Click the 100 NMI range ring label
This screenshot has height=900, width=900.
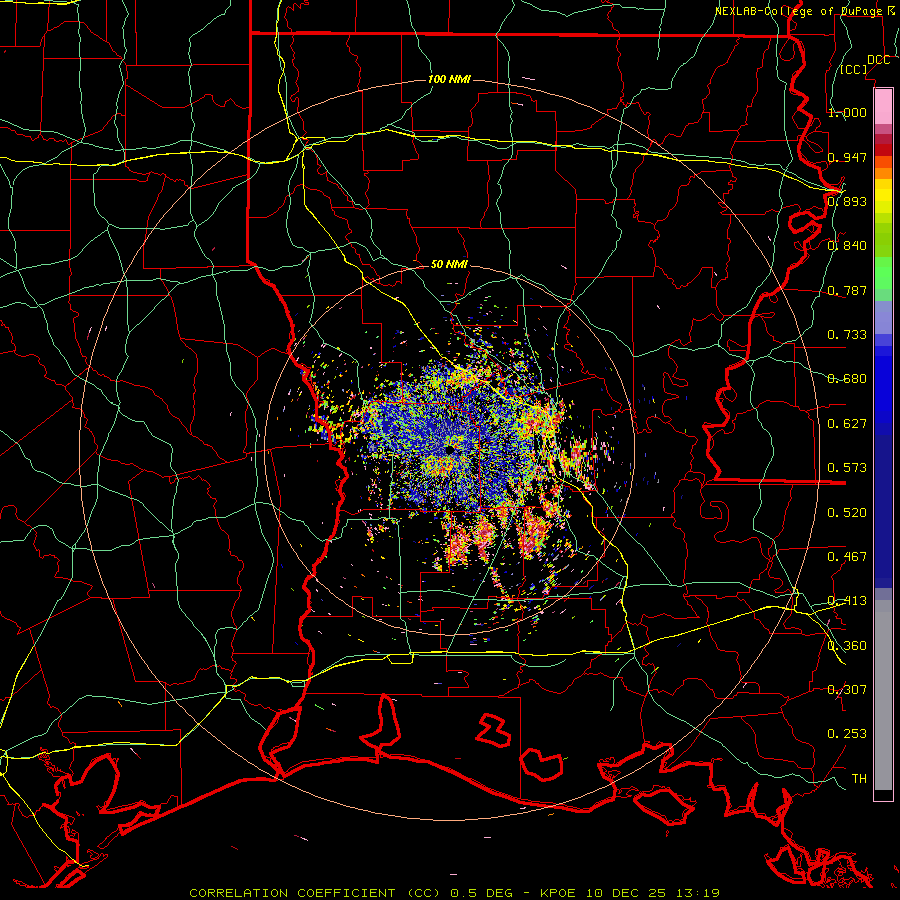point(449,79)
